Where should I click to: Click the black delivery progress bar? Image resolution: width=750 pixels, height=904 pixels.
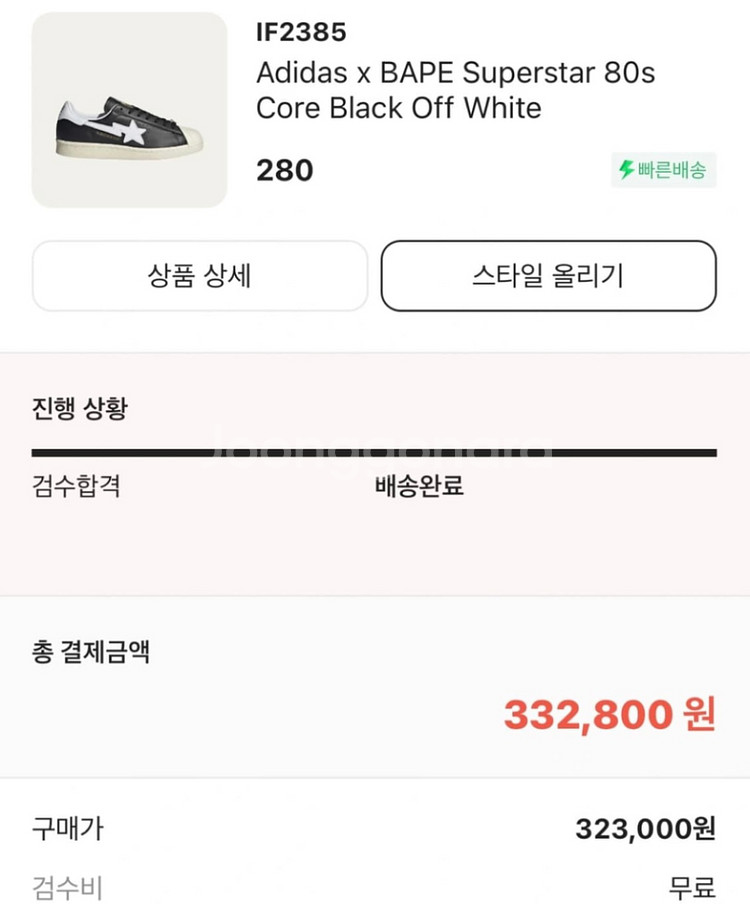(x=374, y=453)
